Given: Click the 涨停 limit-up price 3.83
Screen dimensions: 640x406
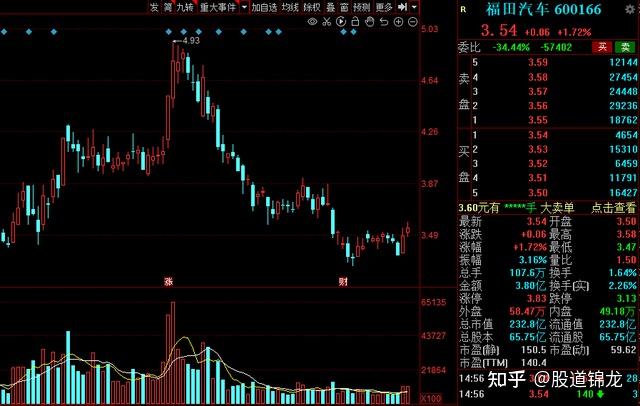Looking at the screenshot, I should tap(536, 298).
